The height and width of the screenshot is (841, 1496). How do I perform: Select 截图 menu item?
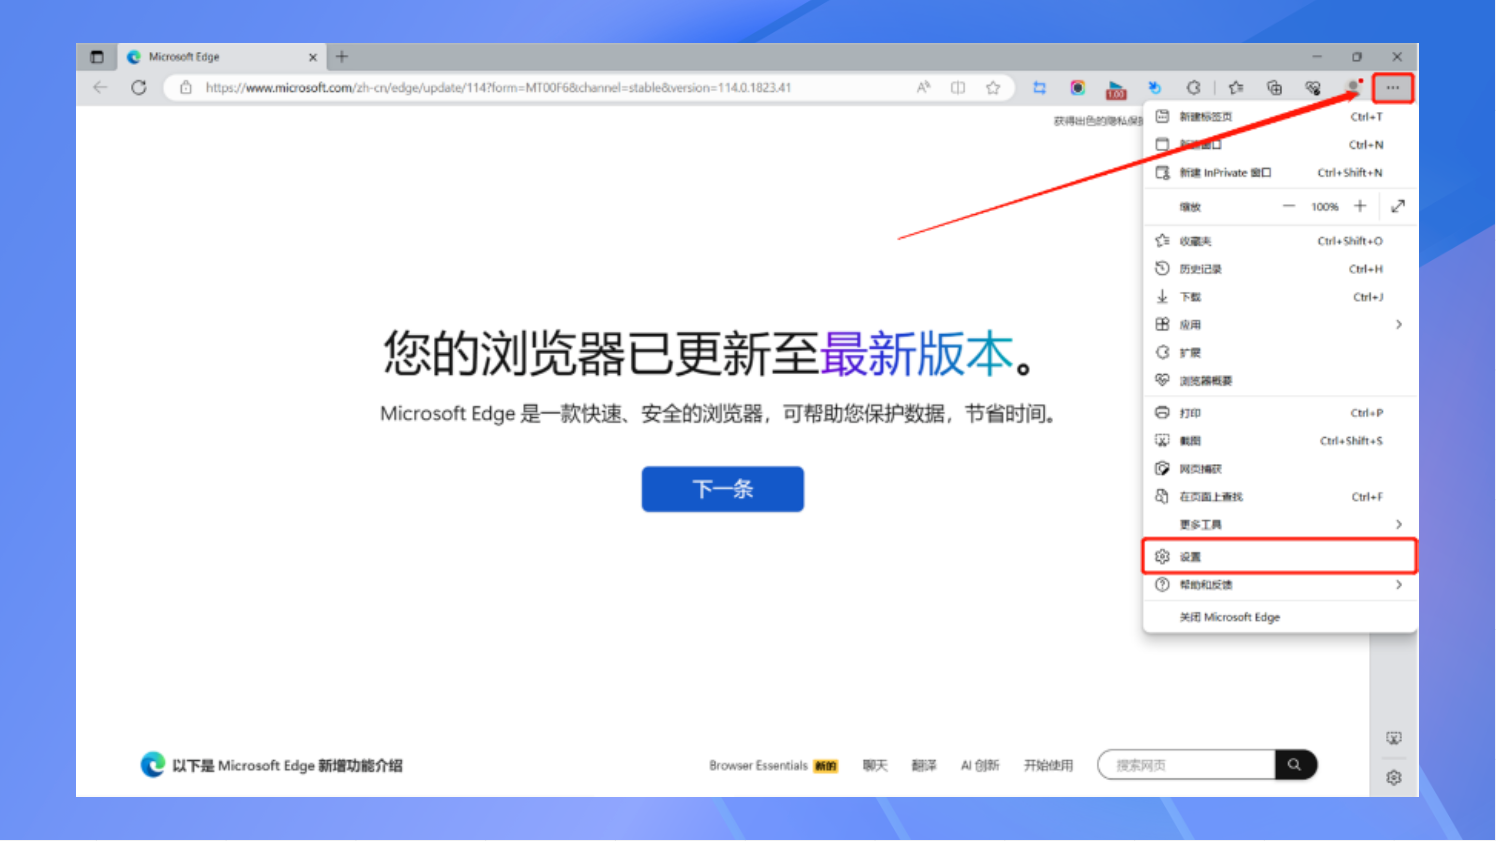click(1280, 441)
